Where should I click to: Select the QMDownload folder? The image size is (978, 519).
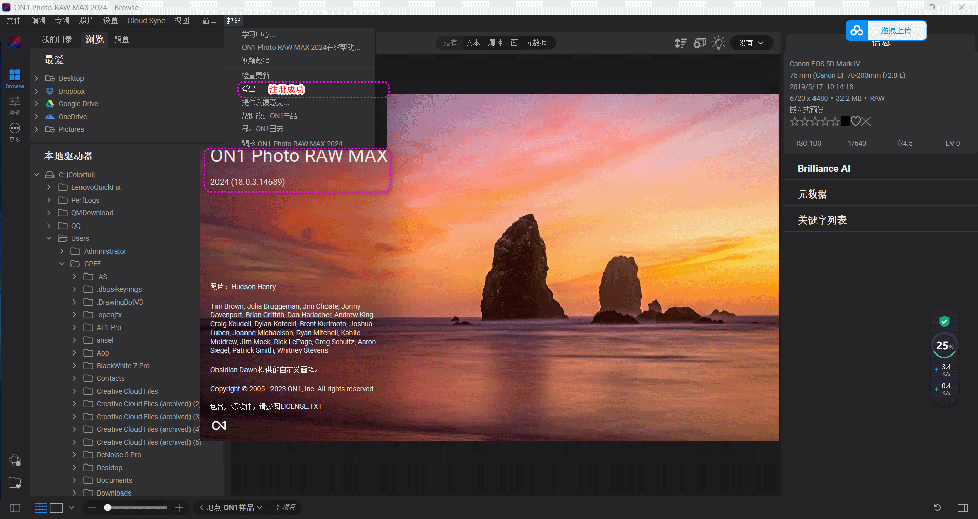click(92, 213)
